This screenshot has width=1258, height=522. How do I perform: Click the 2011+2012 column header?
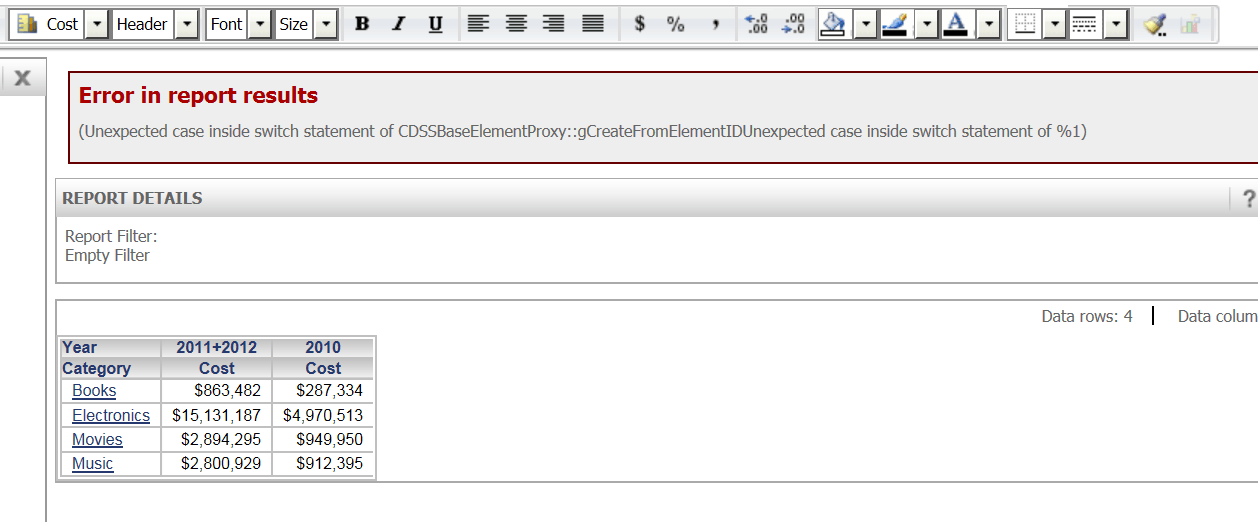217,347
